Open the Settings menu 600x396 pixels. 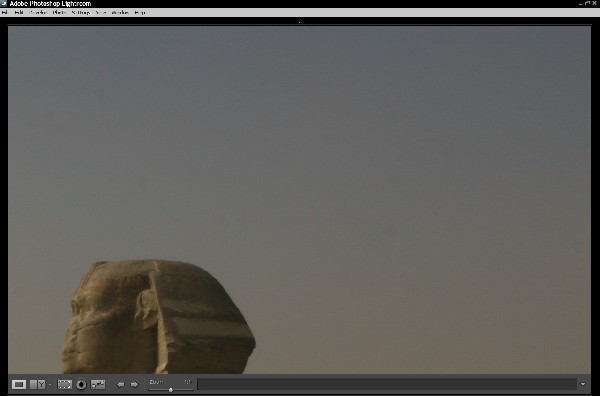(81, 13)
